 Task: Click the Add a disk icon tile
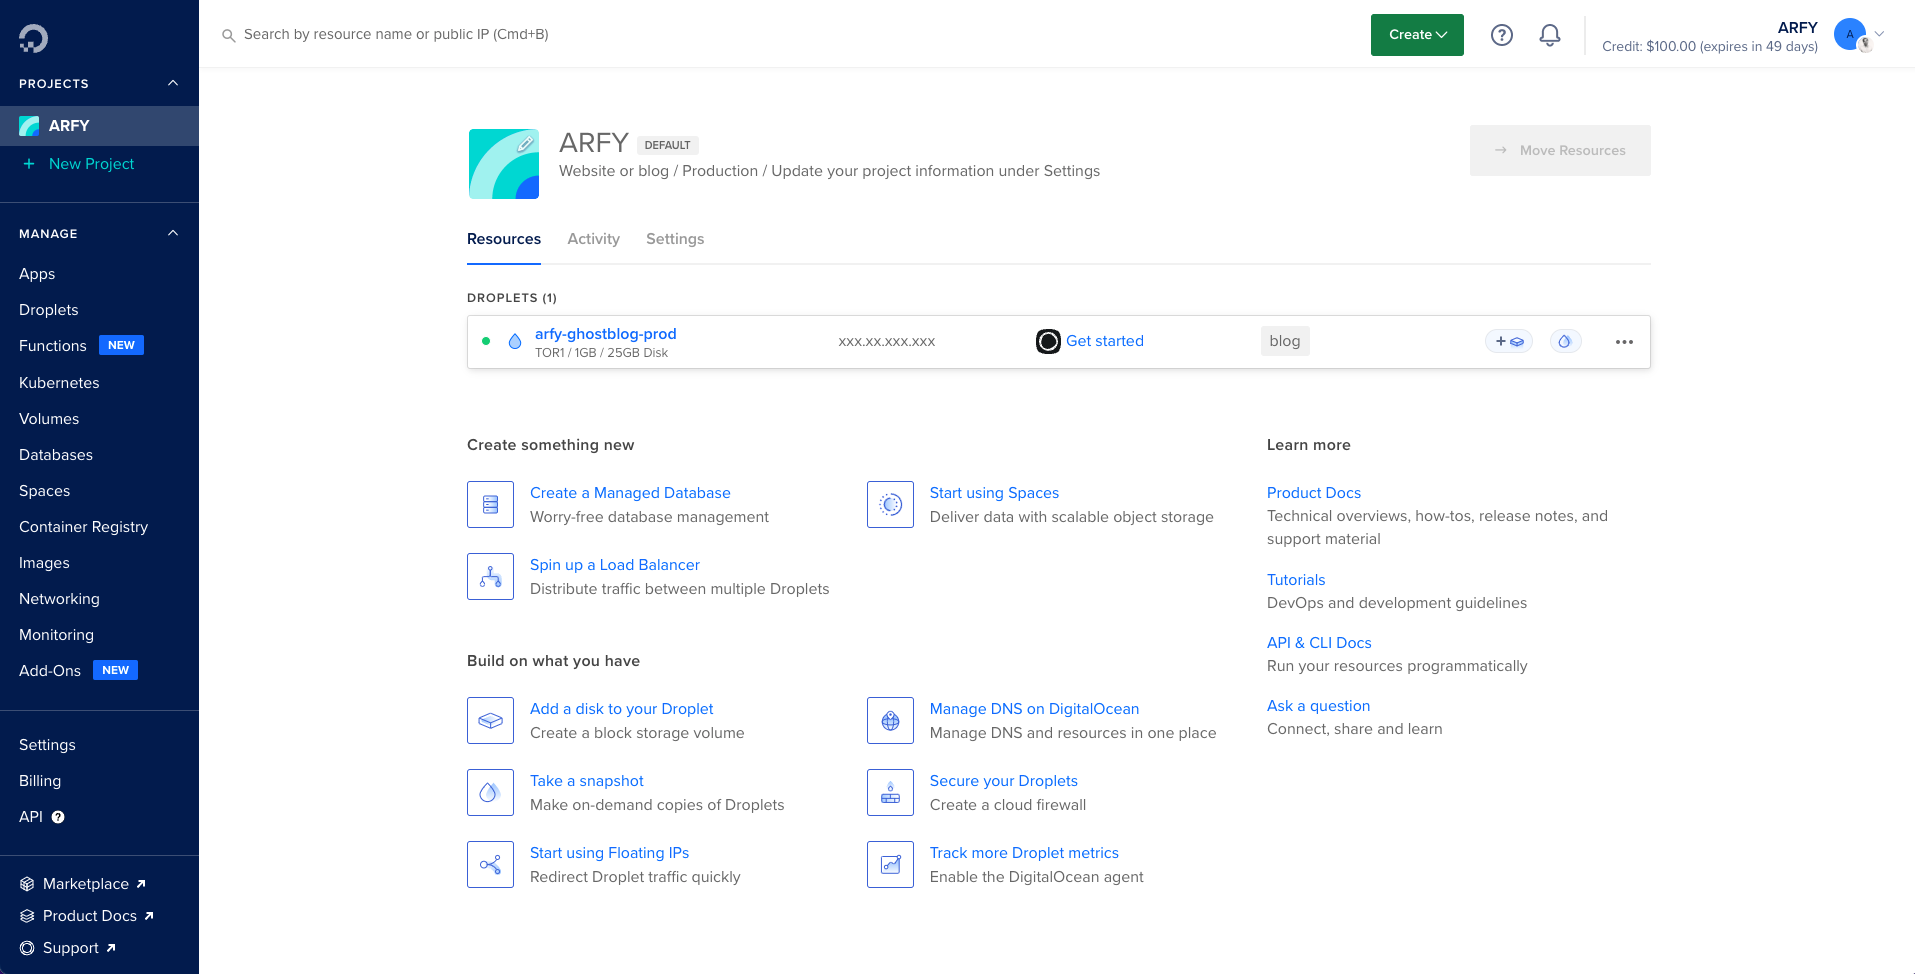[490, 720]
